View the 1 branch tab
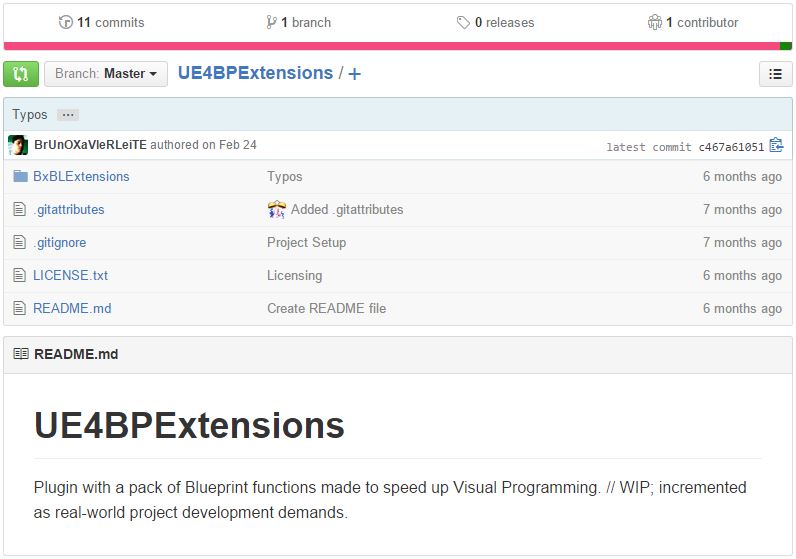Screen dimensions: 796x559 [298, 22]
